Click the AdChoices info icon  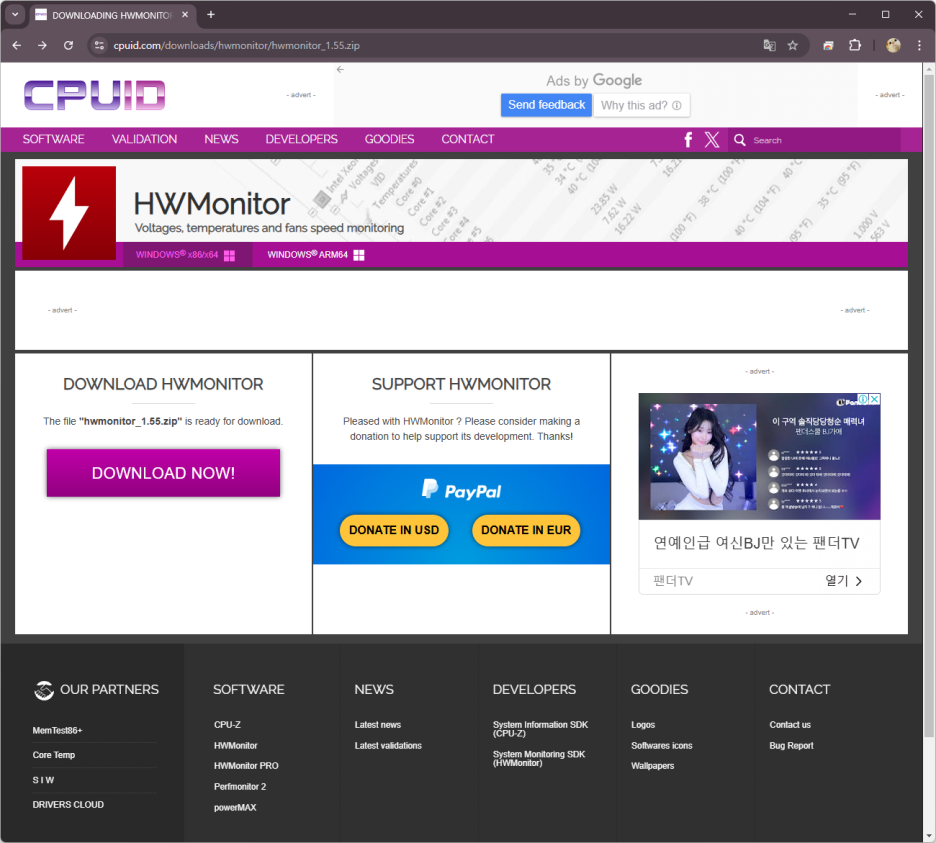pyautogui.click(x=863, y=399)
